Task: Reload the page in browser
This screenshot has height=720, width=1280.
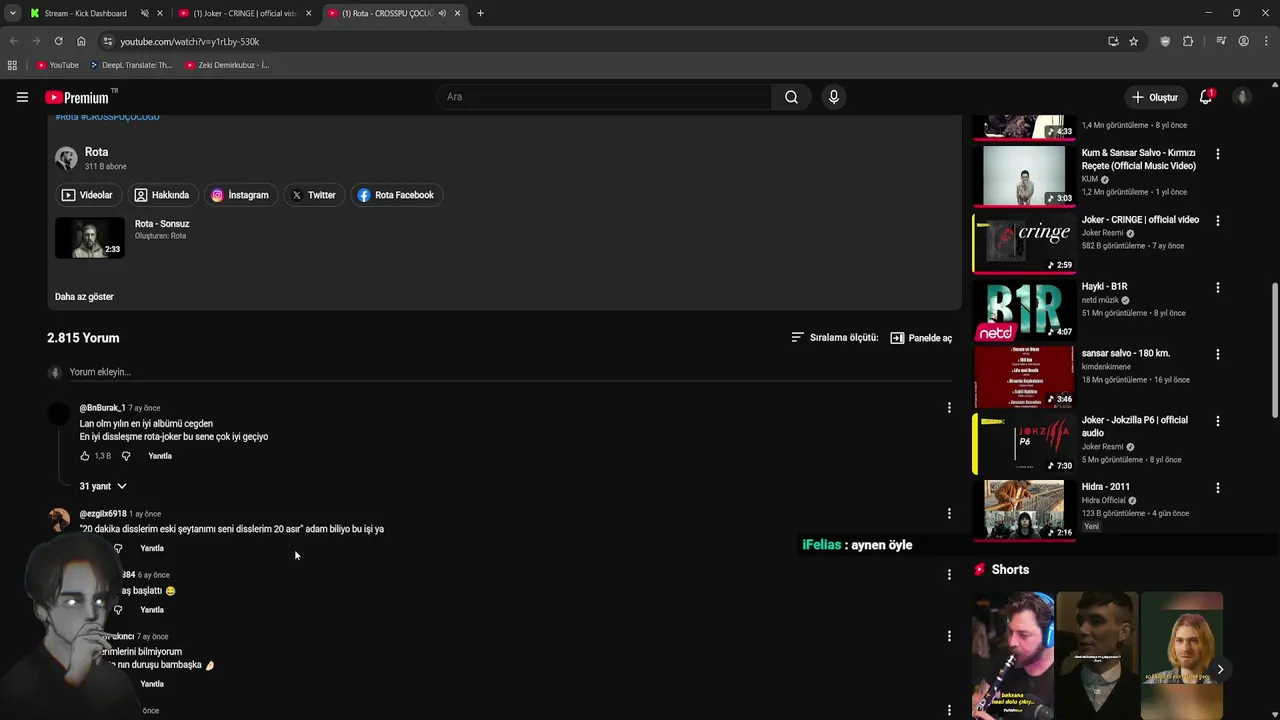Action: [x=58, y=41]
